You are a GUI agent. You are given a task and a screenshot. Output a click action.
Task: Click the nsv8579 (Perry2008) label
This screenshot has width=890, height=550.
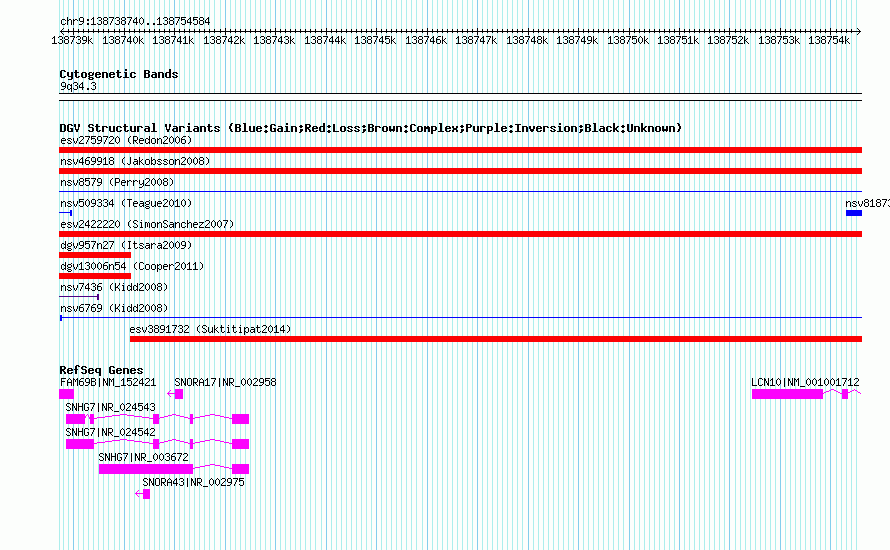(117, 182)
